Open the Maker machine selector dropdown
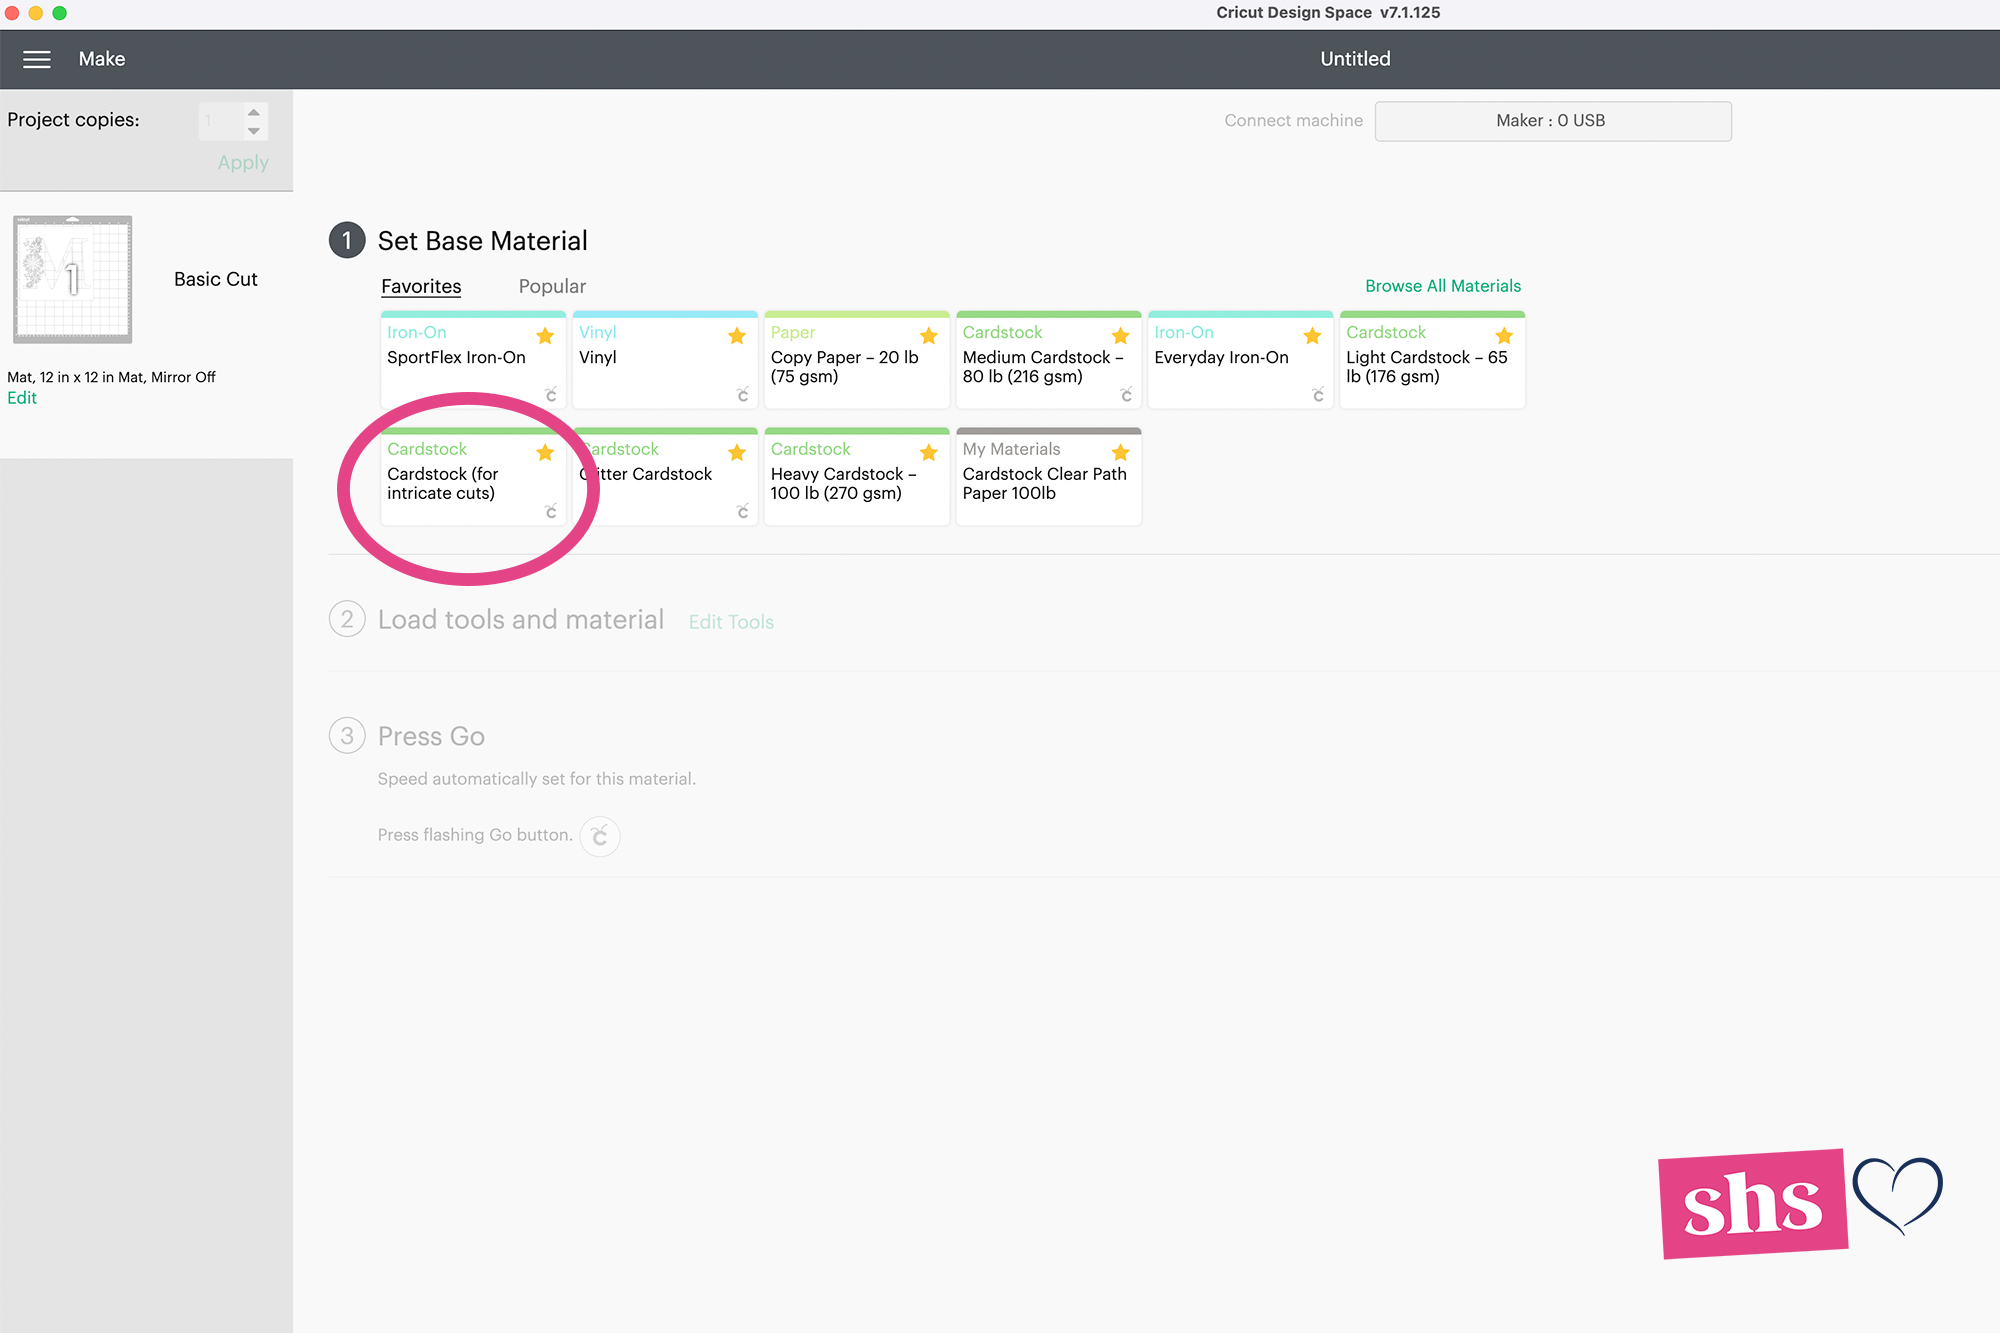2000x1333 pixels. click(1553, 121)
